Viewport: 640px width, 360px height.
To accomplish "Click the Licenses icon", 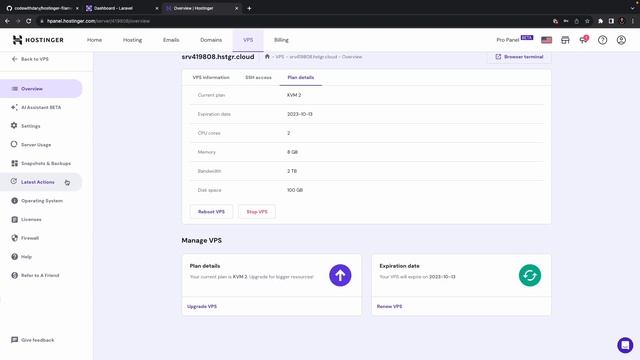I will [14, 219].
